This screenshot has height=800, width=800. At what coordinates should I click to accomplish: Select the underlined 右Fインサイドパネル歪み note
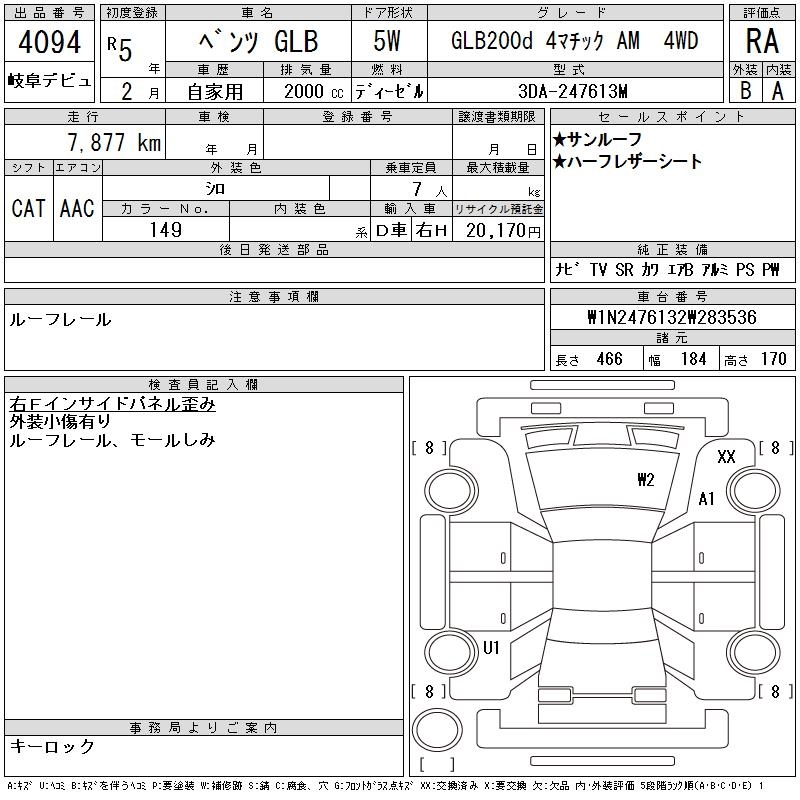pyautogui.click(x=112, y=404)
